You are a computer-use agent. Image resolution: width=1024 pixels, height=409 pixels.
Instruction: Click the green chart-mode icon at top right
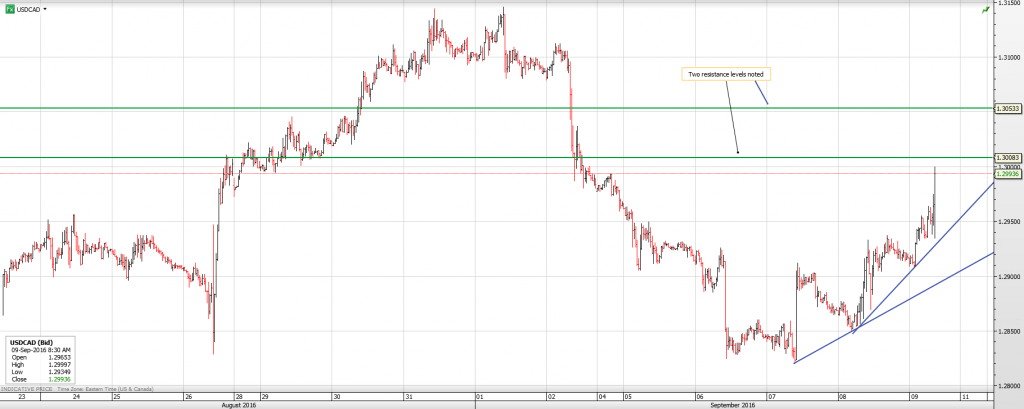tap(985, 10)
